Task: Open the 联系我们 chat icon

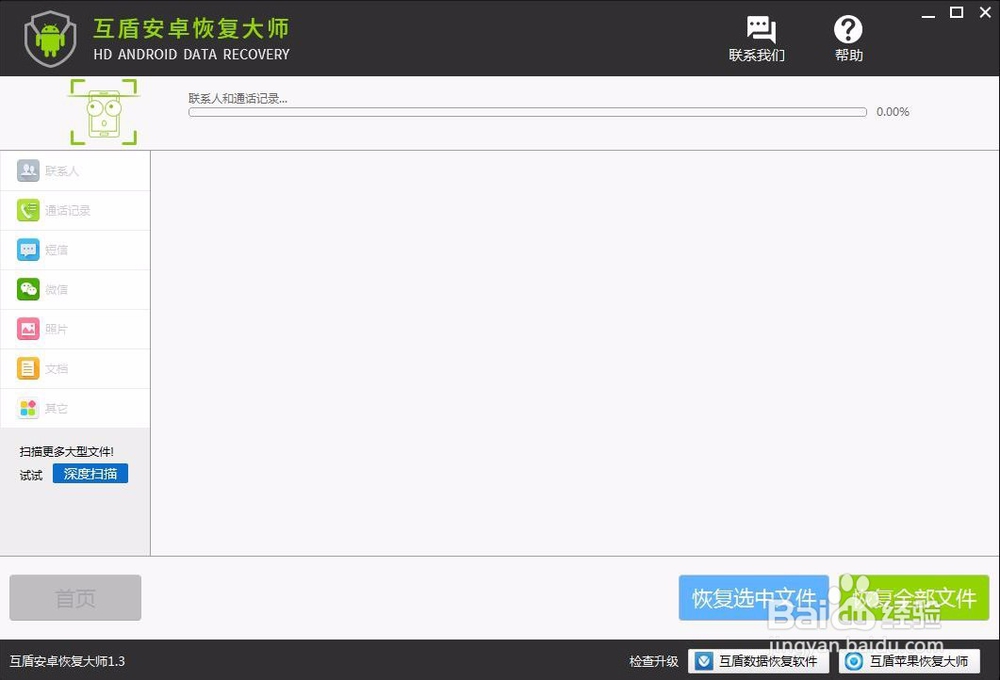Action: point(761,29)
